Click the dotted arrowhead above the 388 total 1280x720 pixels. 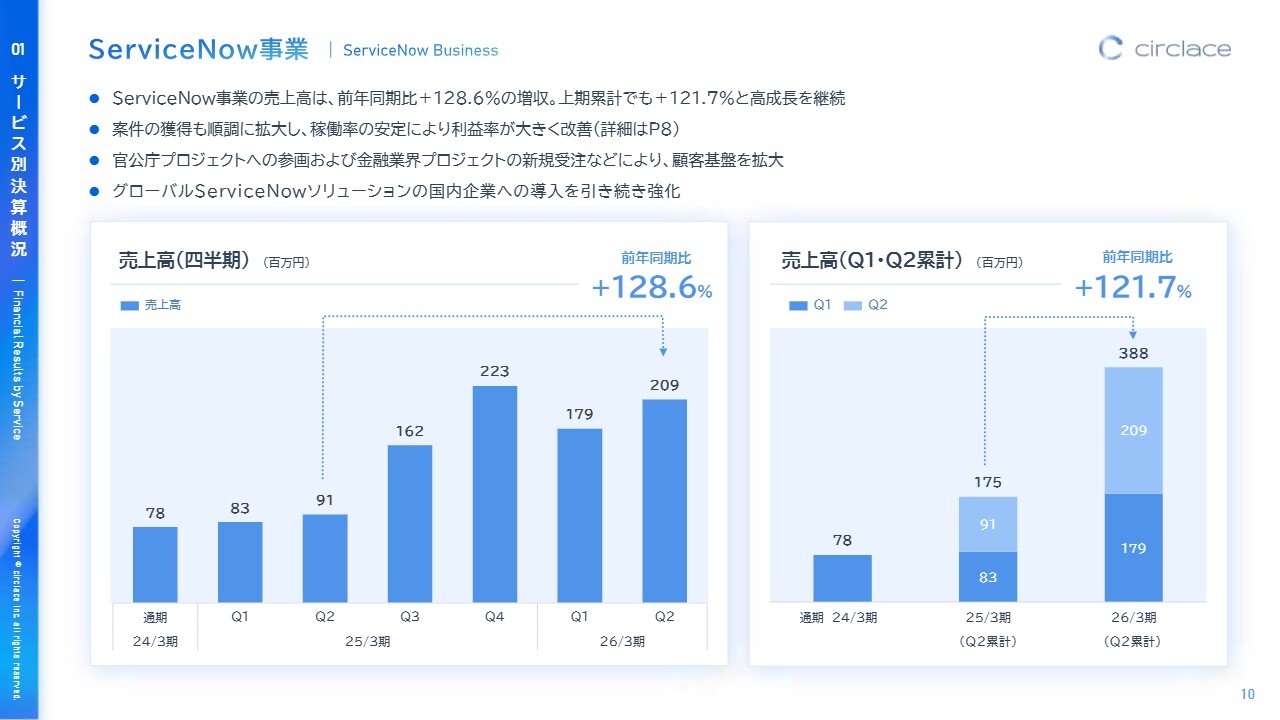1133,334
